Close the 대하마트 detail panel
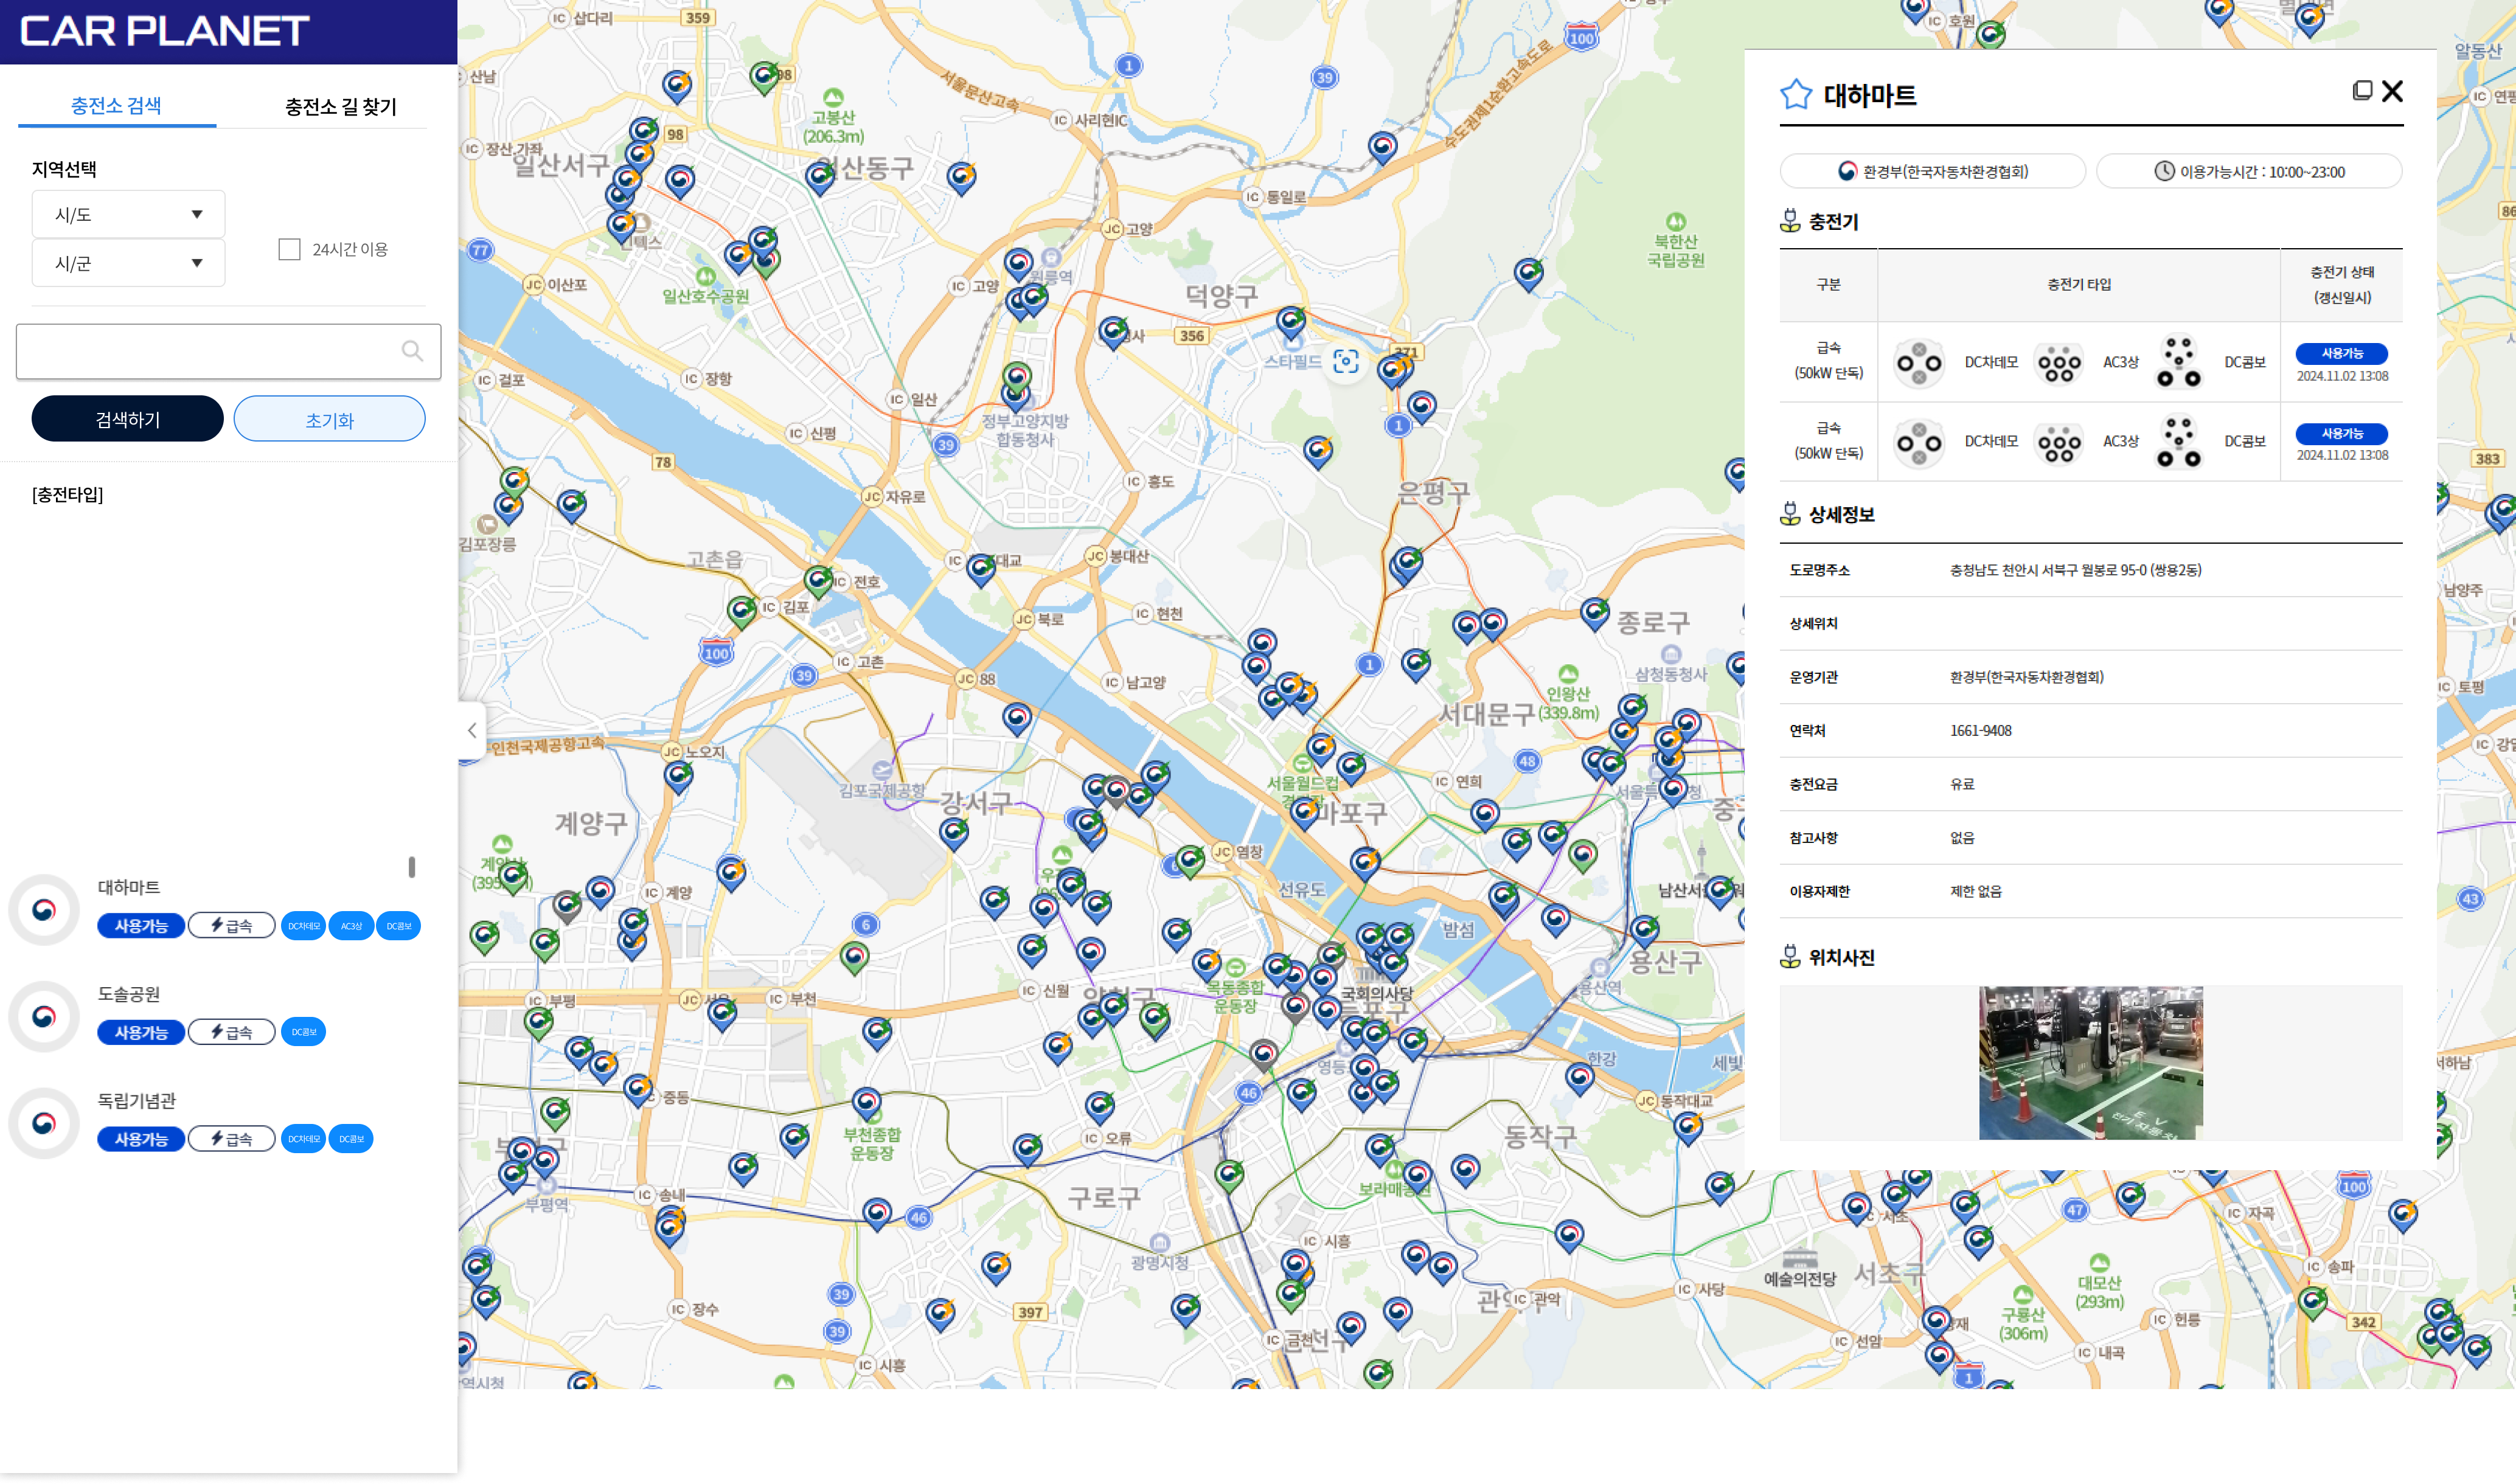 pos(2393,91)
